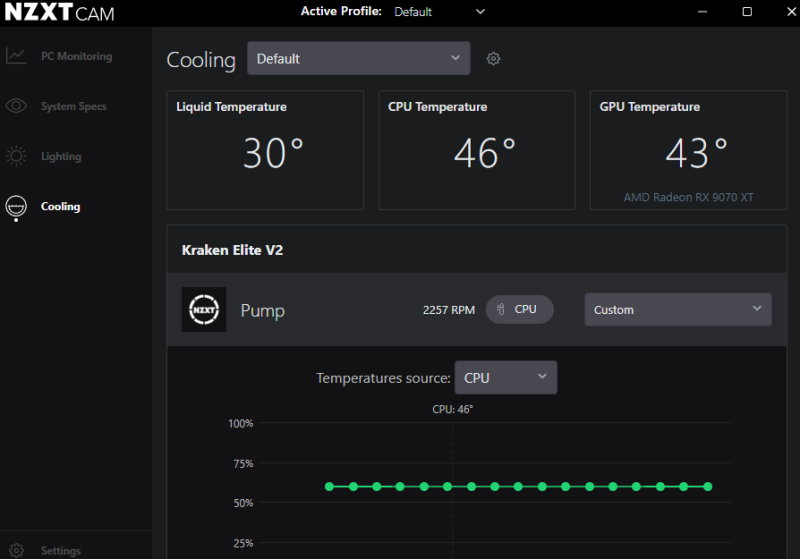
Task: Click the Liquid Temperature card
Action: point(265,150)
